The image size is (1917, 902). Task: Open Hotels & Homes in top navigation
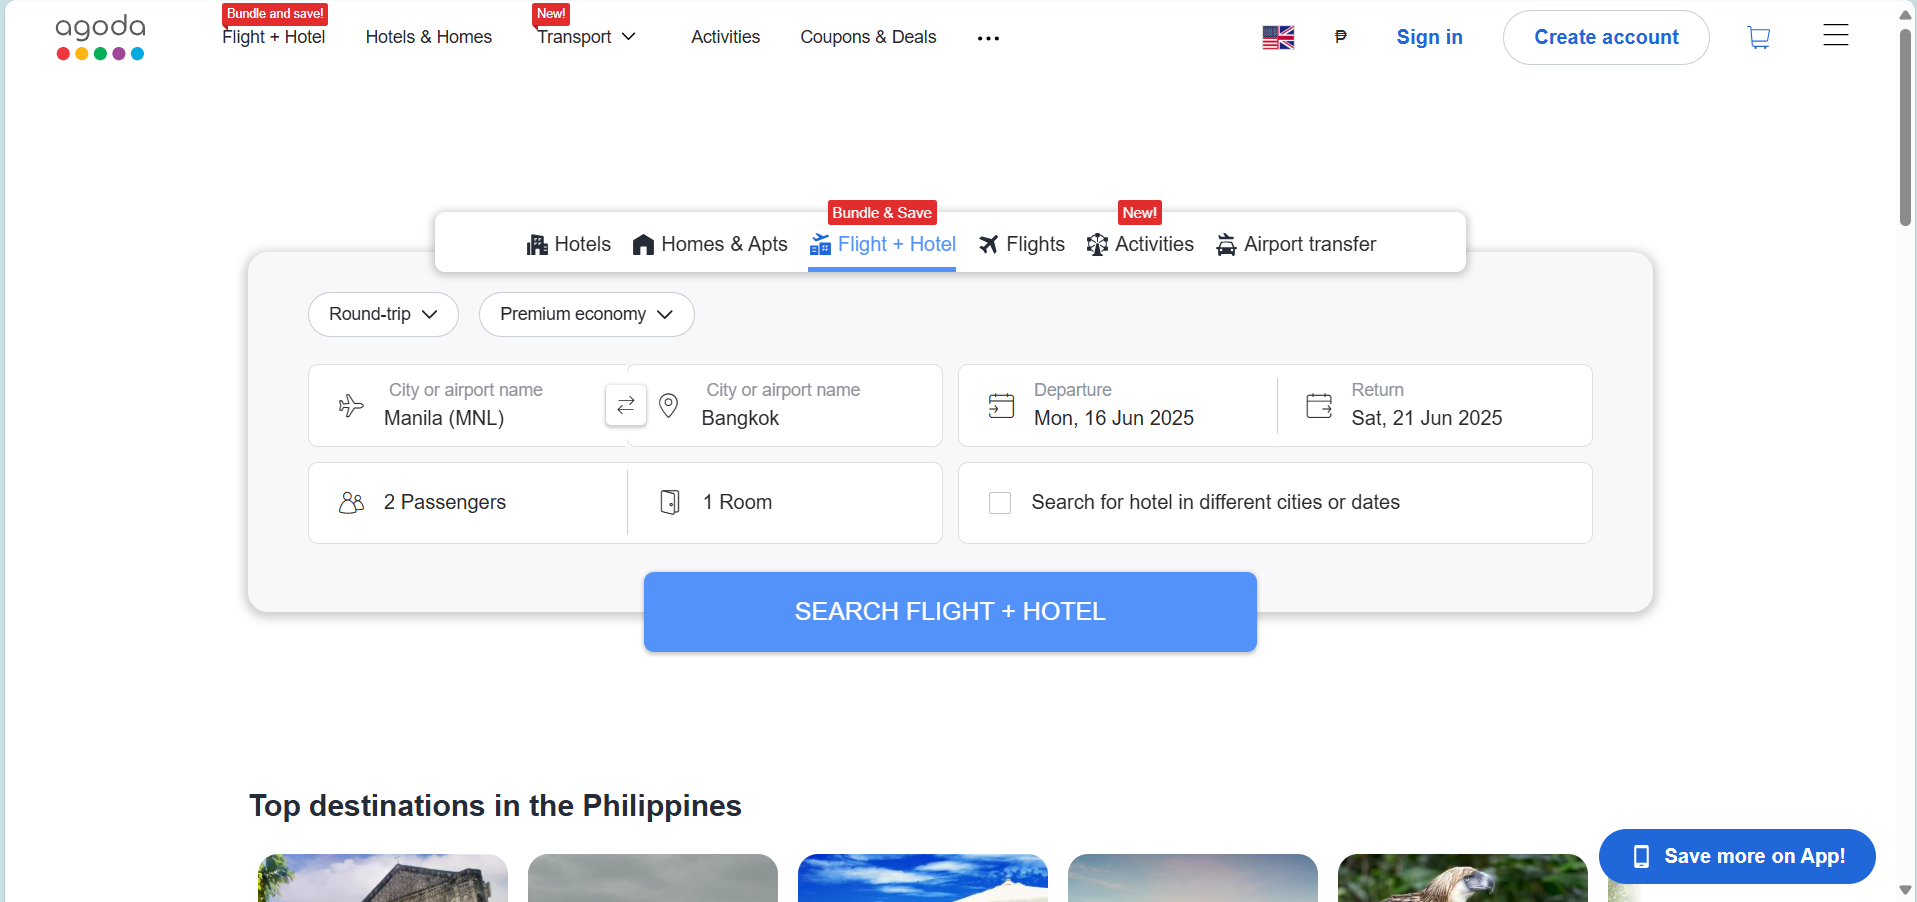coord(429,37)
